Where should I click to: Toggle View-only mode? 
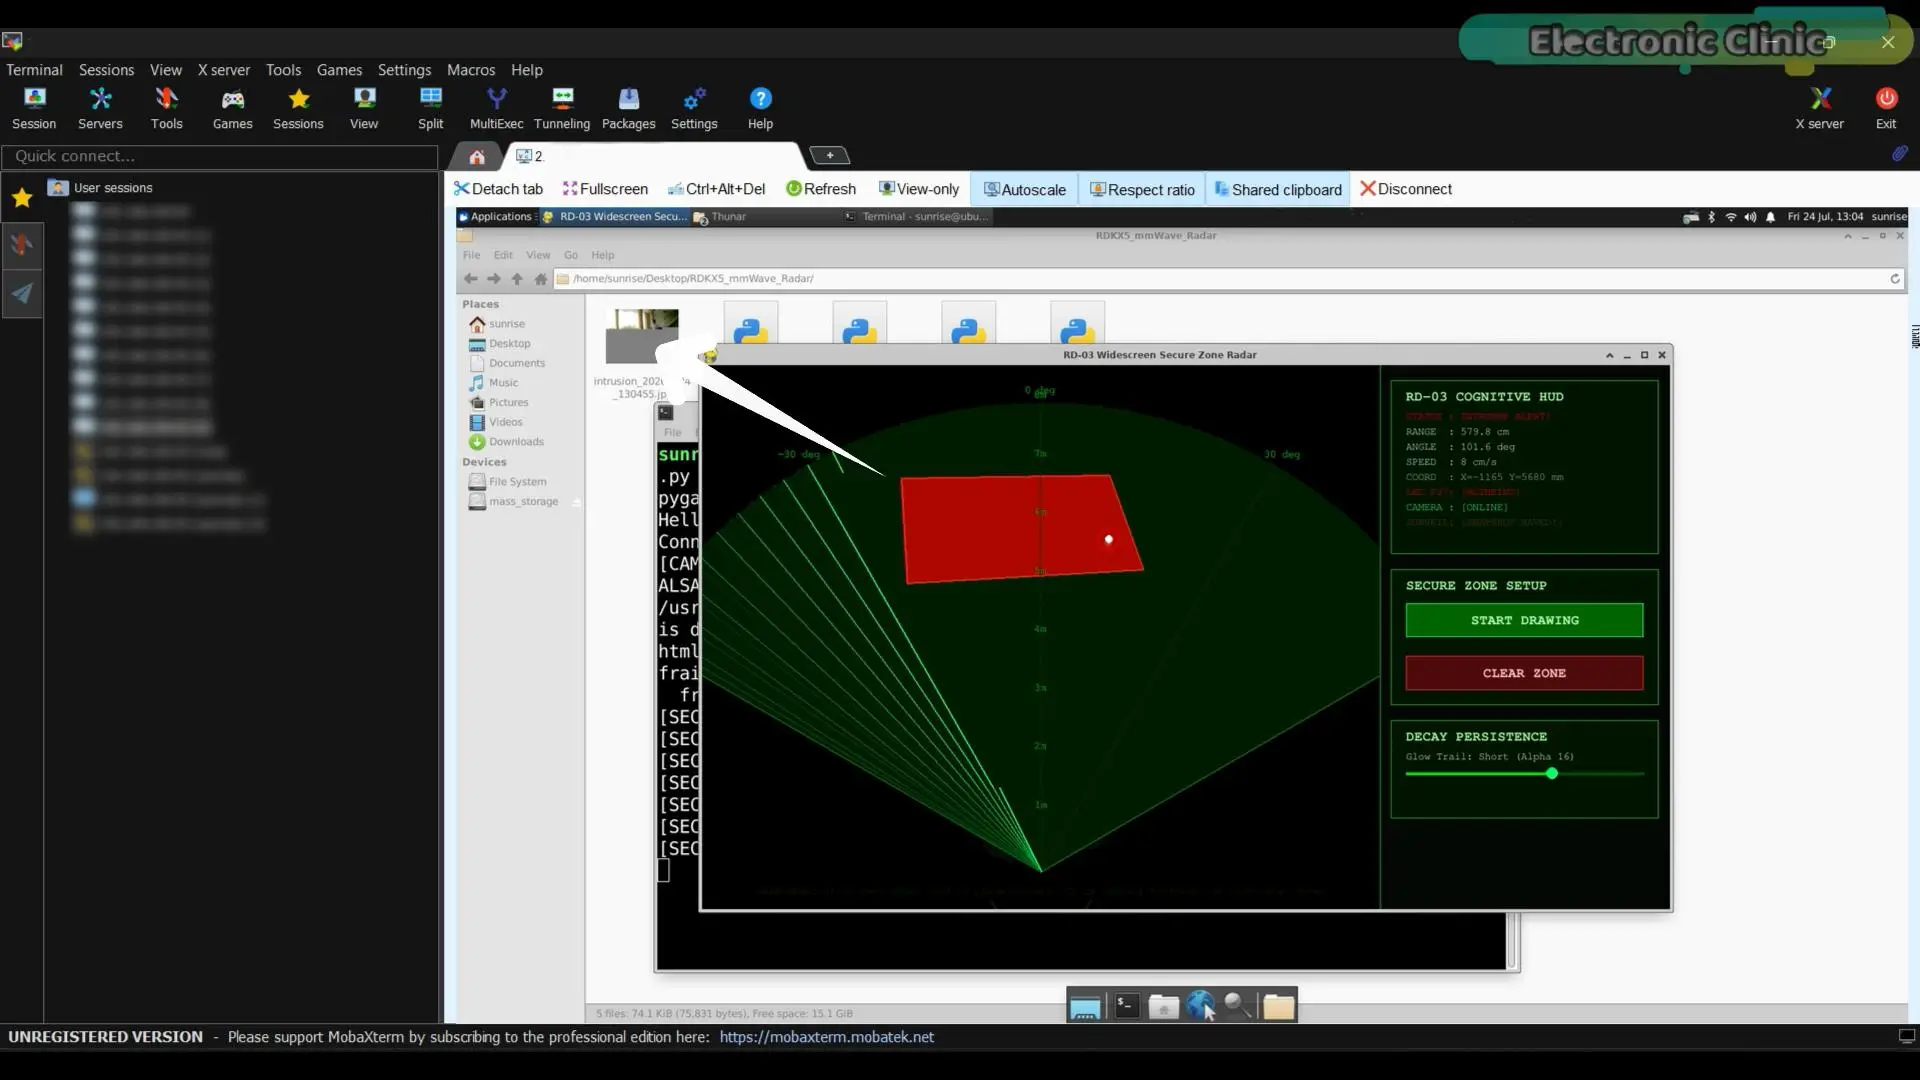click(918, 189)
